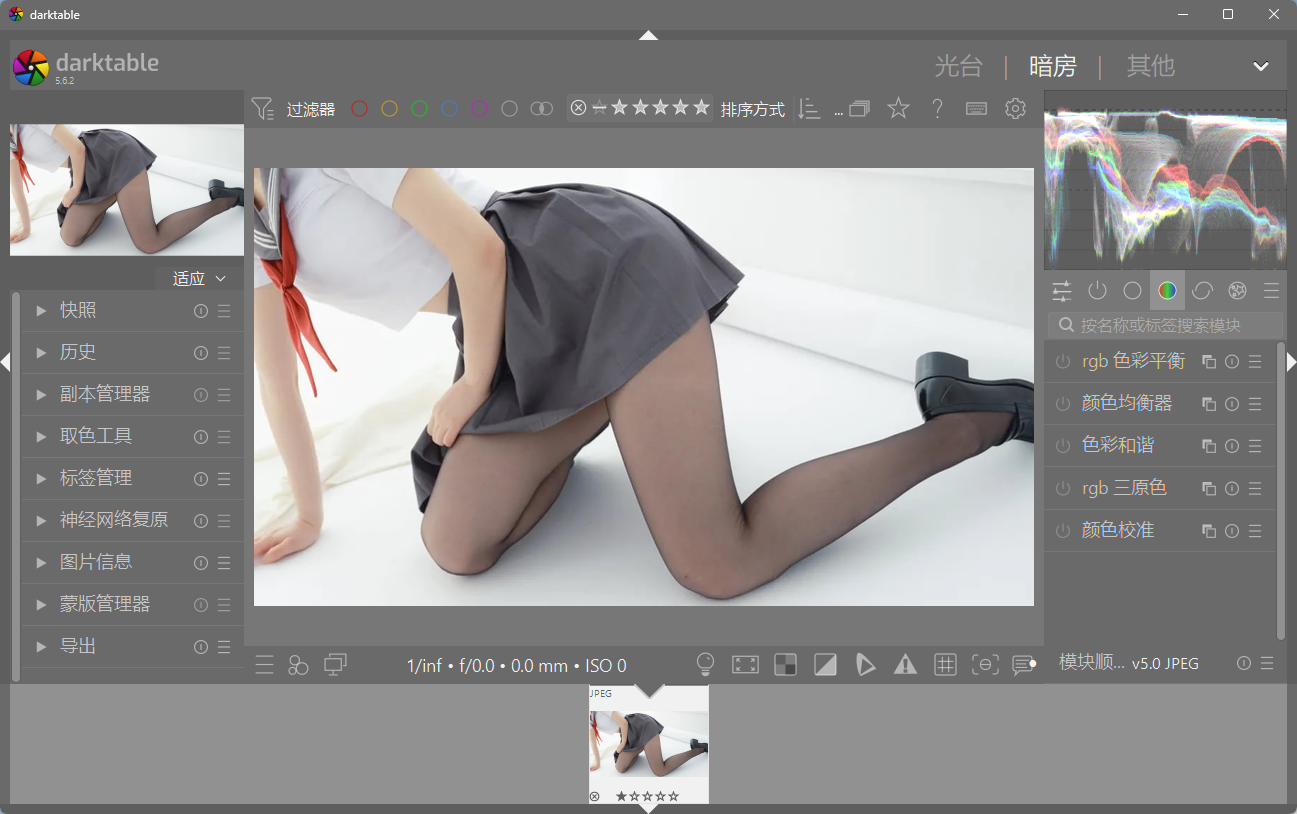Open the keyboard shortcuts icon
Screen dimensions: 1297x814
977,108
